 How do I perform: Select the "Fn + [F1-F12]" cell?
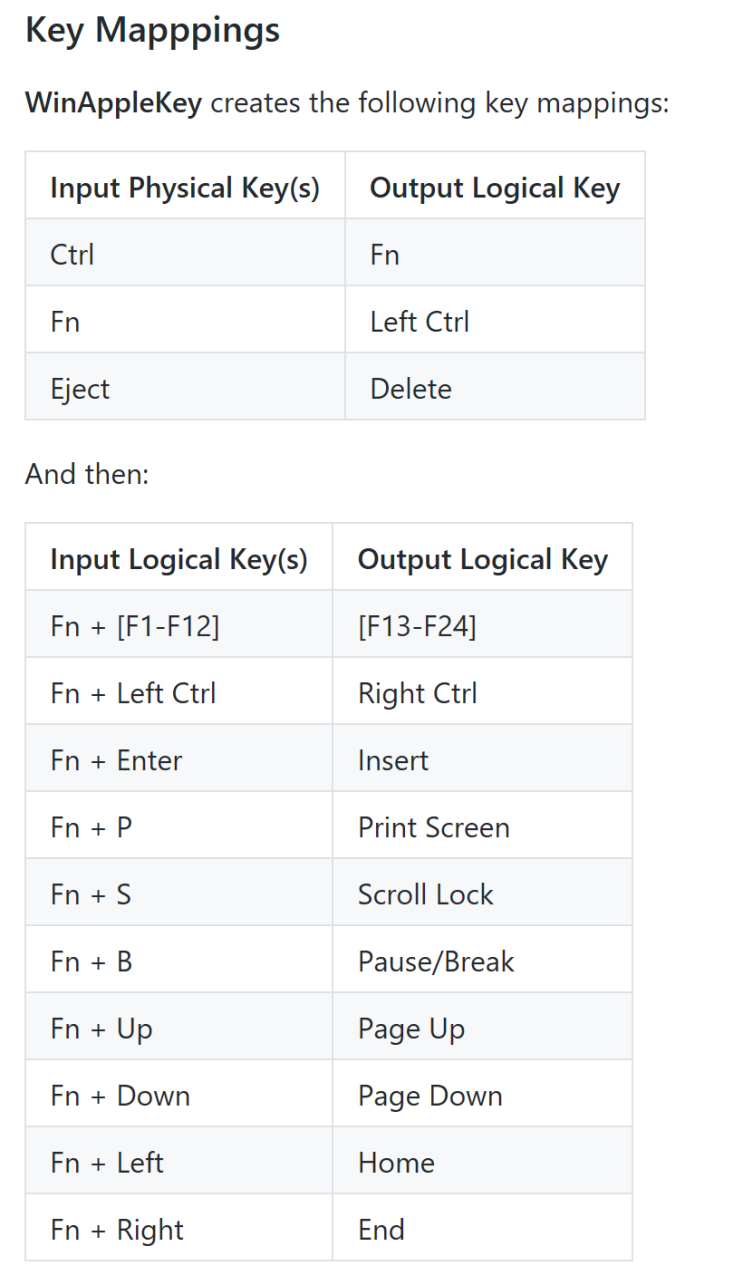(x=135, y=627)
